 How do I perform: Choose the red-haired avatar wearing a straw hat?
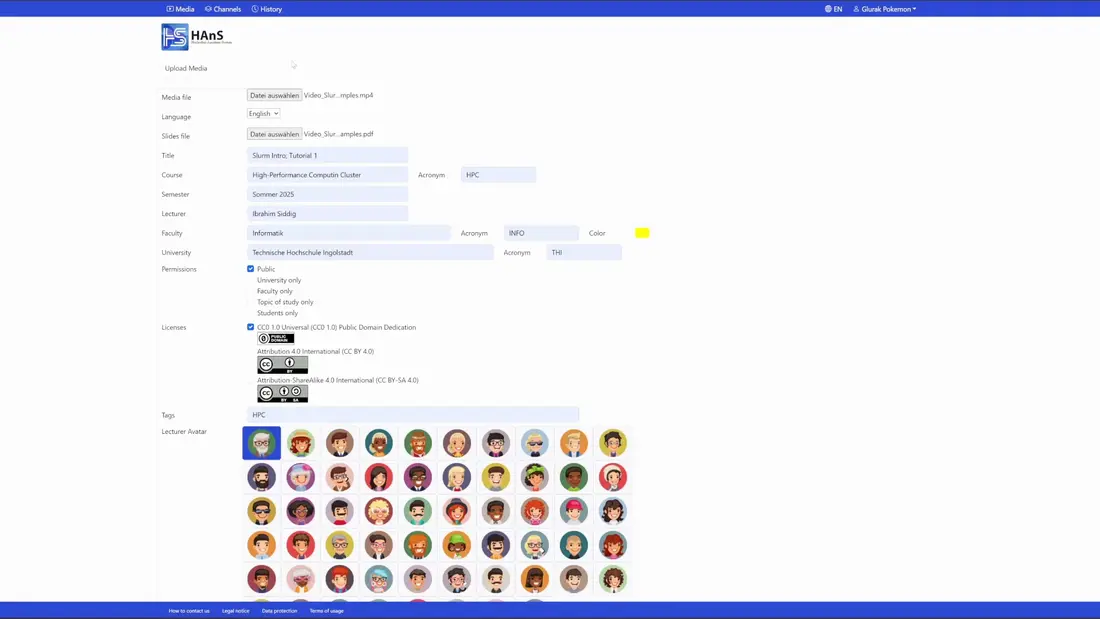[x=300, y=443]
